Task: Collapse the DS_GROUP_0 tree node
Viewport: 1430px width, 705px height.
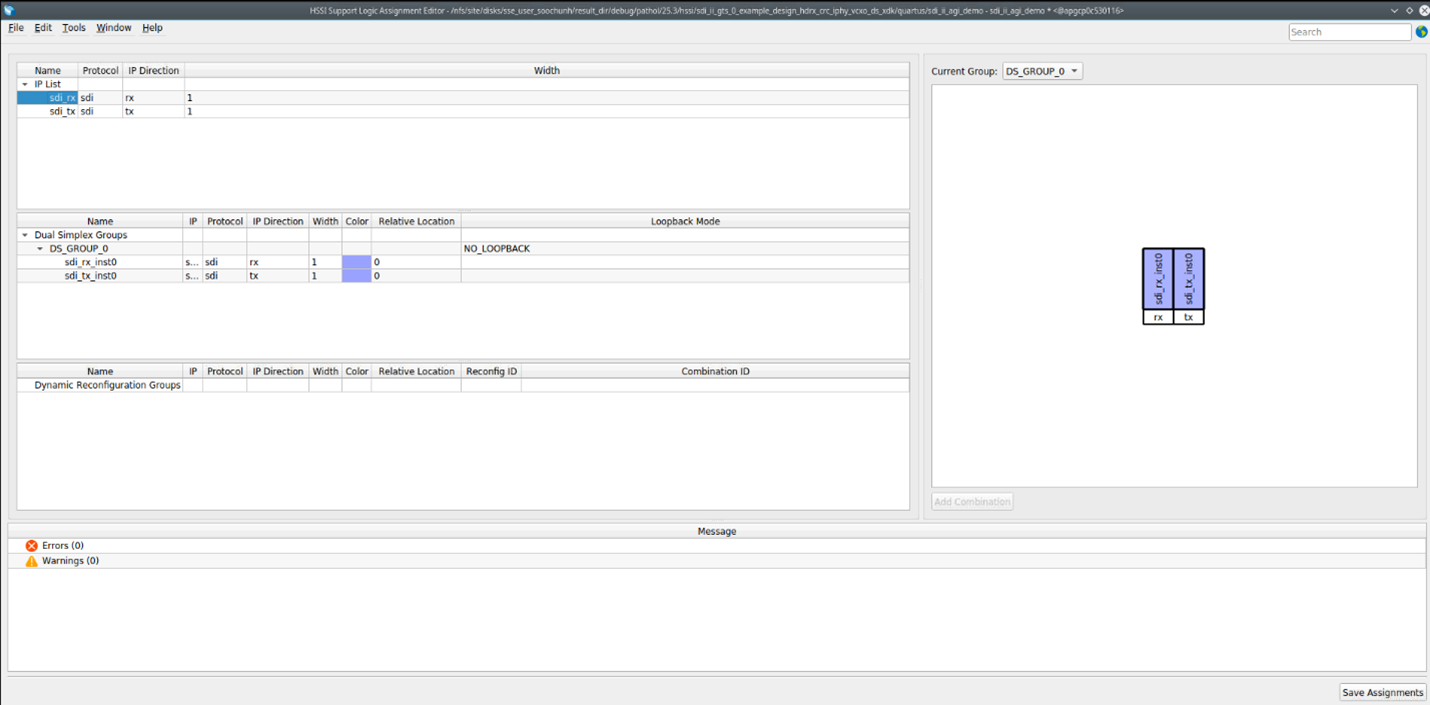Action: (x=40, y=248)
